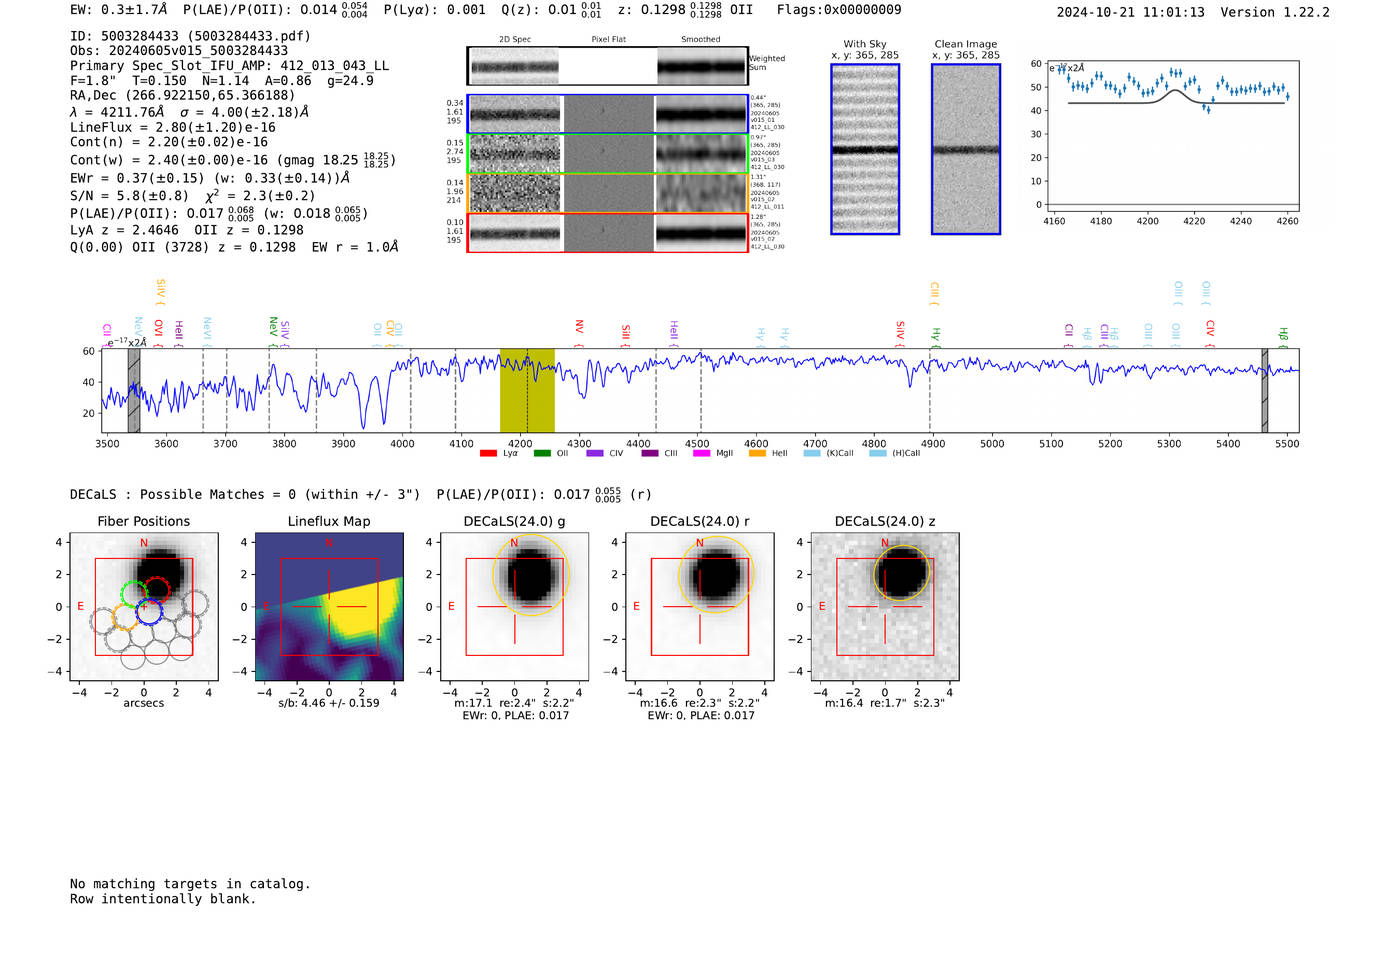
Task: Click the s/b: 4.46 +/- 0.159 label
Action: pyautogui.click(x=329, y=703)
